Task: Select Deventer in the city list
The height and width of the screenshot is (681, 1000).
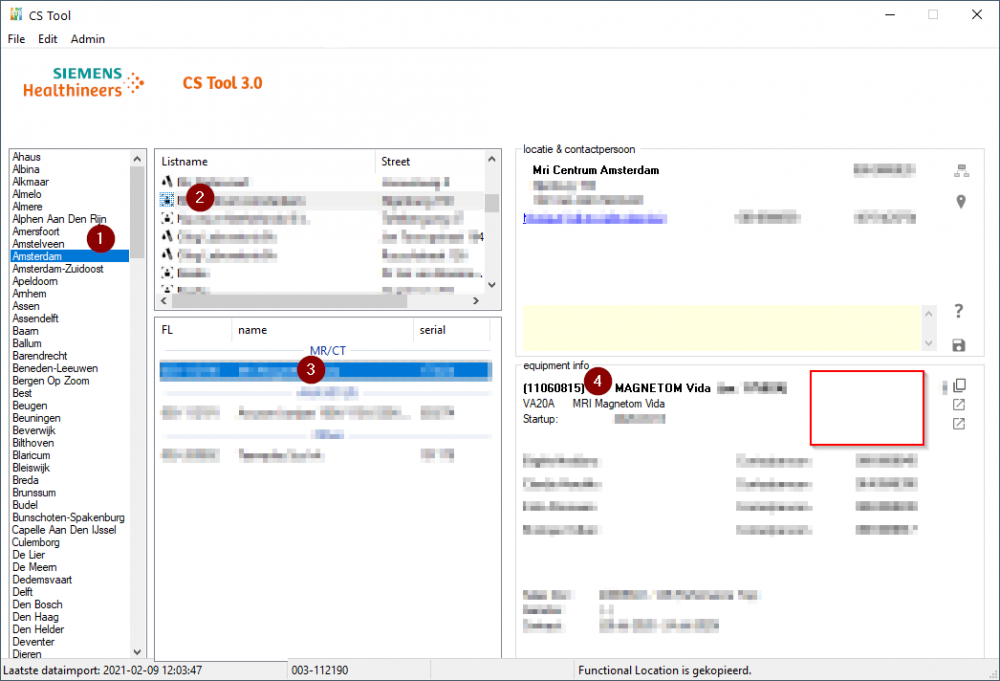Action: pos(33,641)
